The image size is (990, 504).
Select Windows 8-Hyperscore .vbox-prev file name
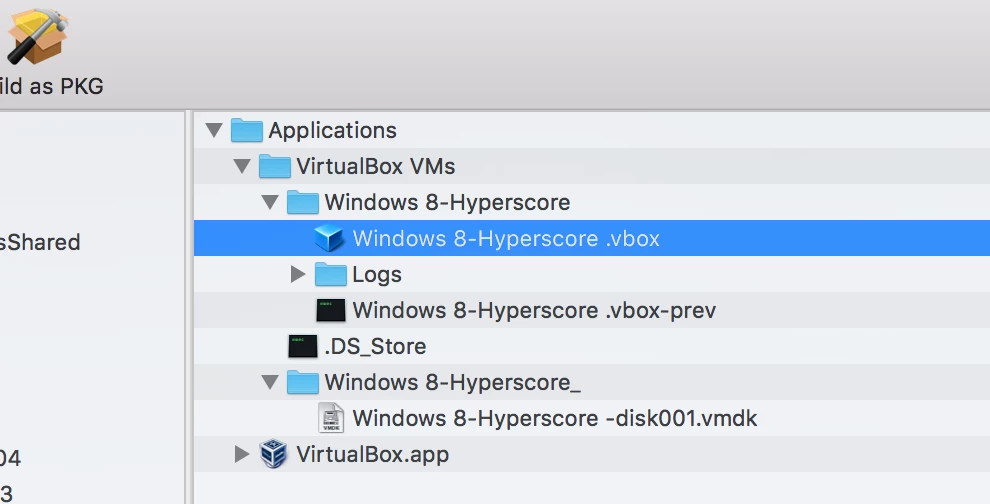[x=534, y=311]
